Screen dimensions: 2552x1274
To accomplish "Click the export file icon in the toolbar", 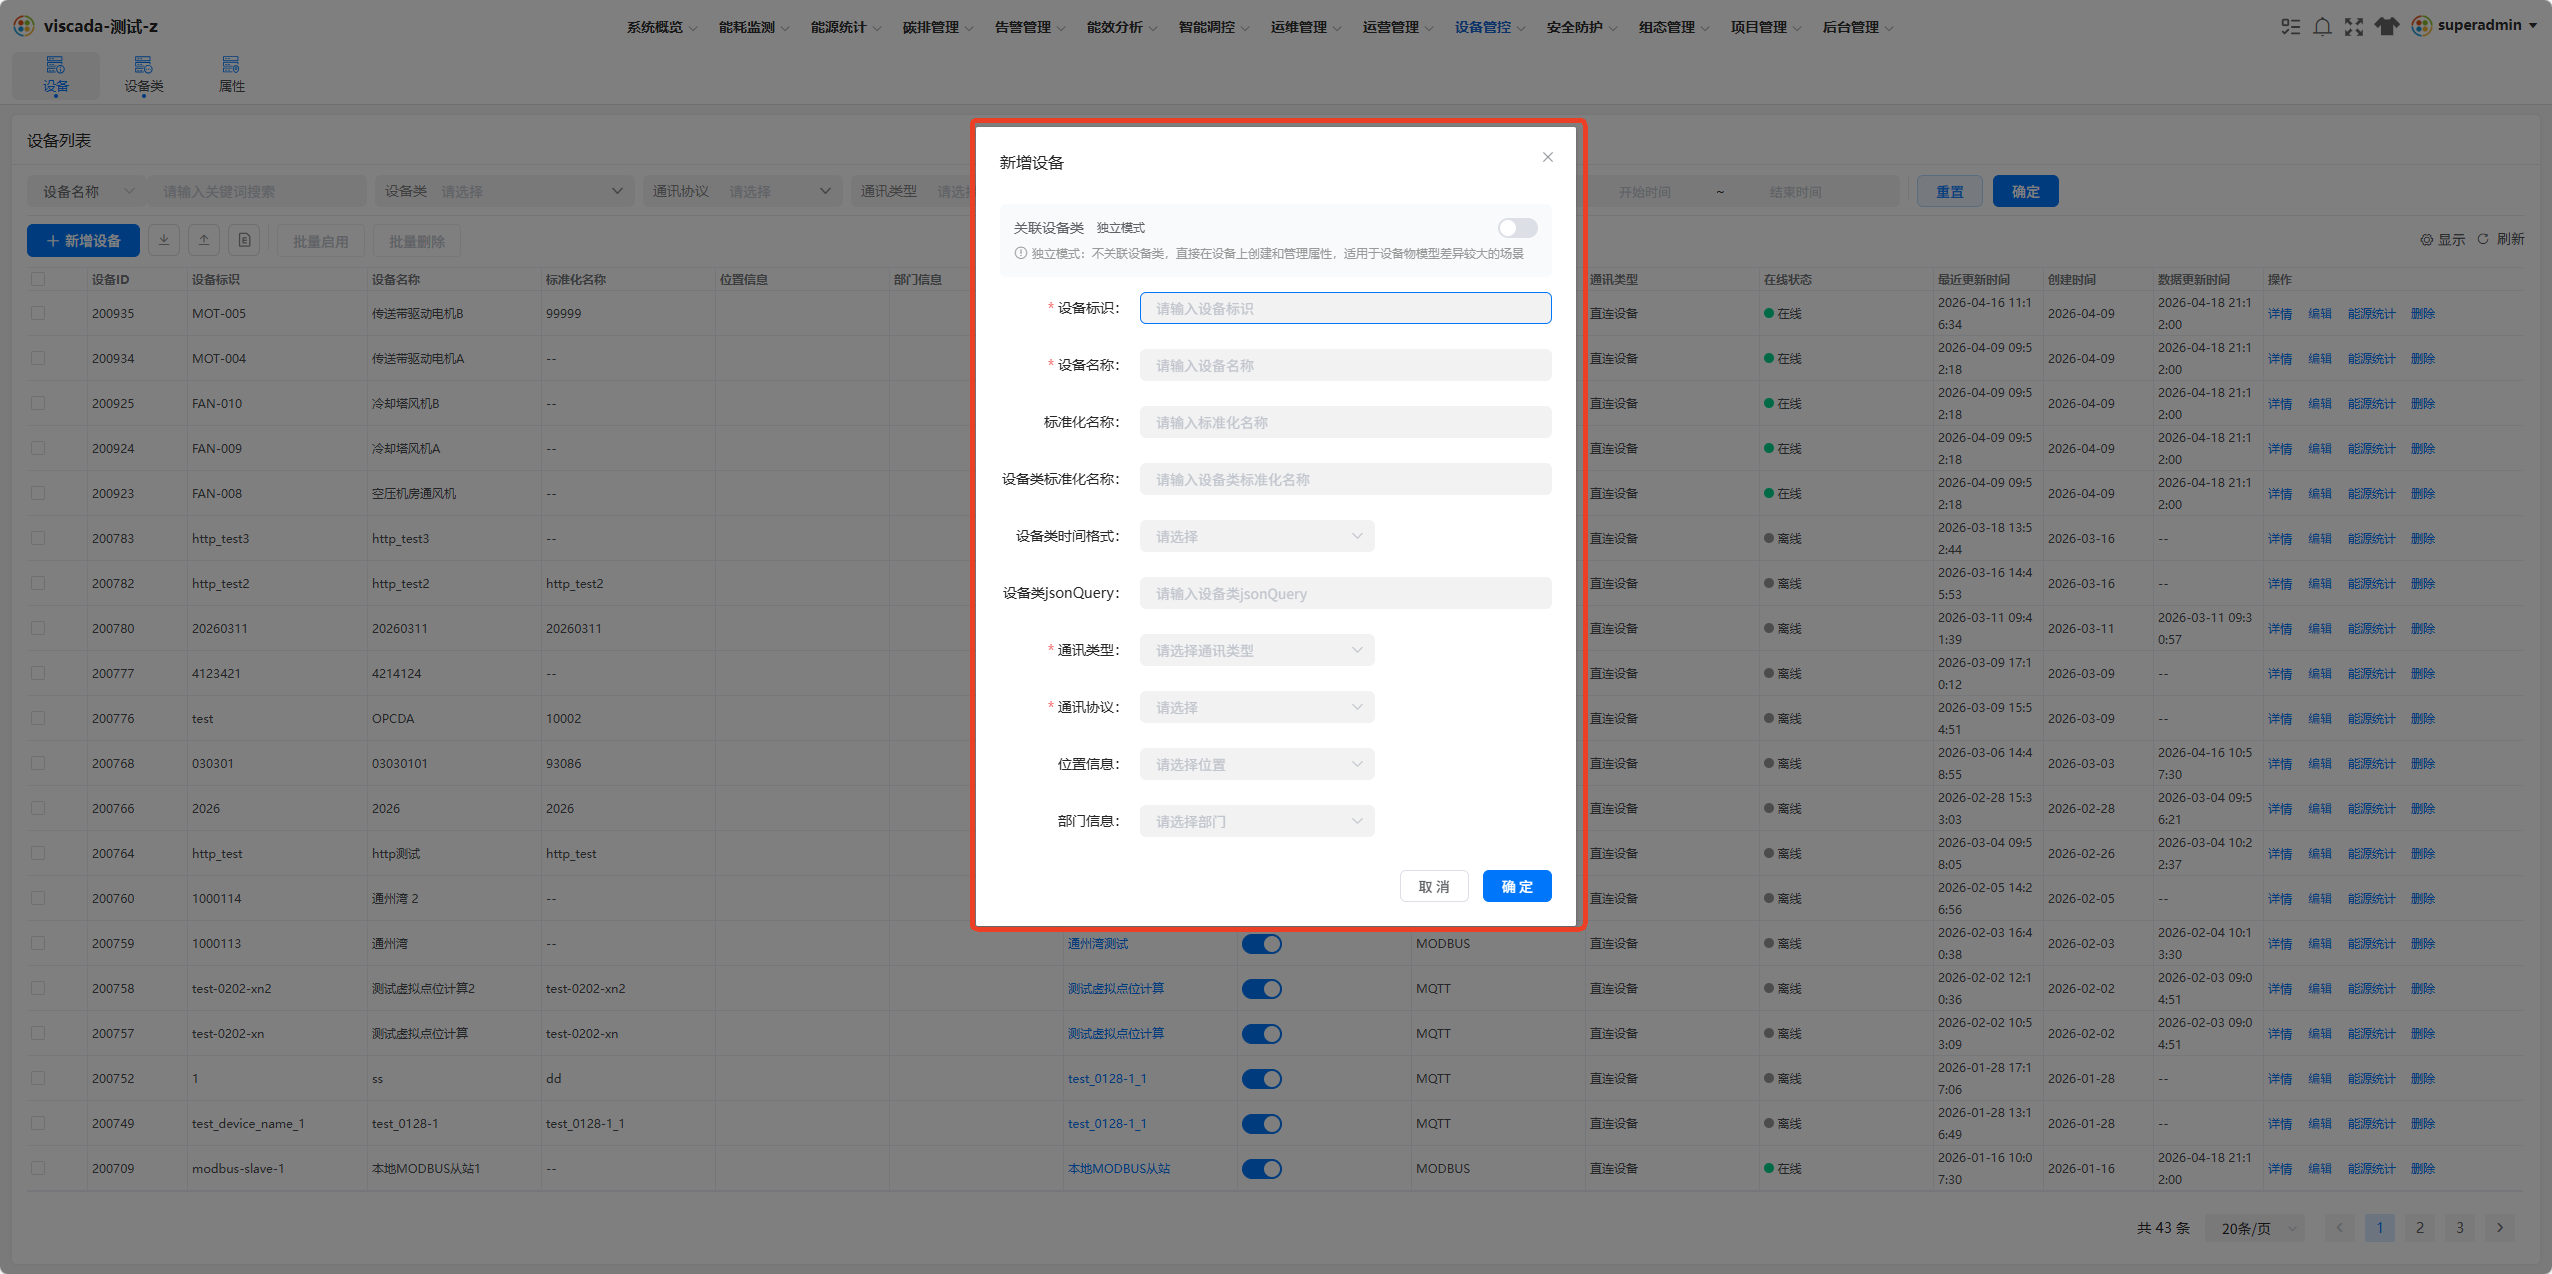I will pos(244,240).
